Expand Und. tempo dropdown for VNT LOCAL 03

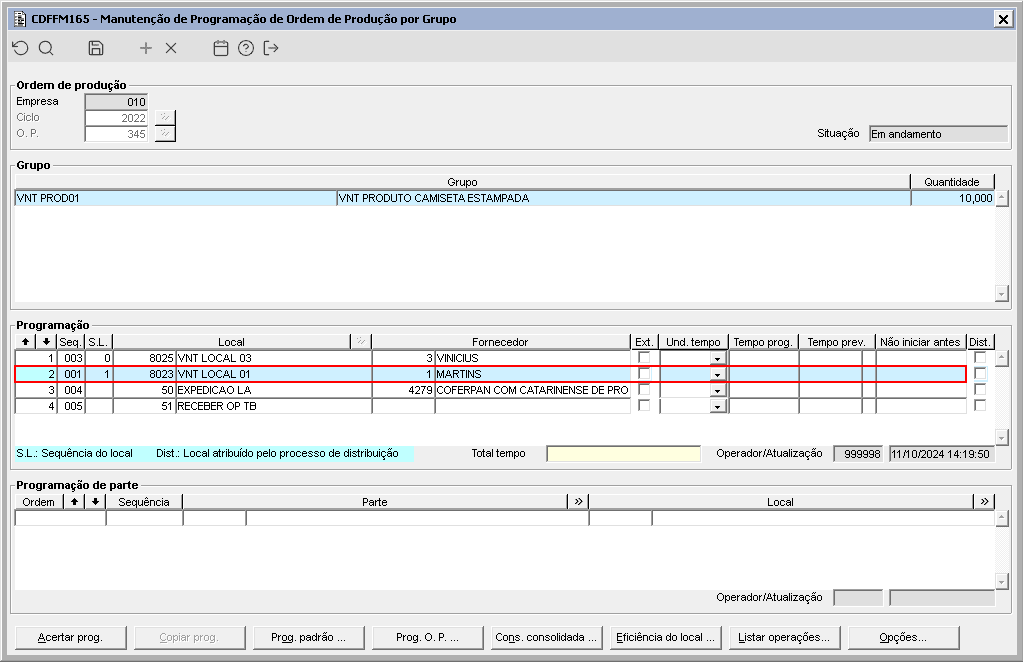click(x=718, y=358)
